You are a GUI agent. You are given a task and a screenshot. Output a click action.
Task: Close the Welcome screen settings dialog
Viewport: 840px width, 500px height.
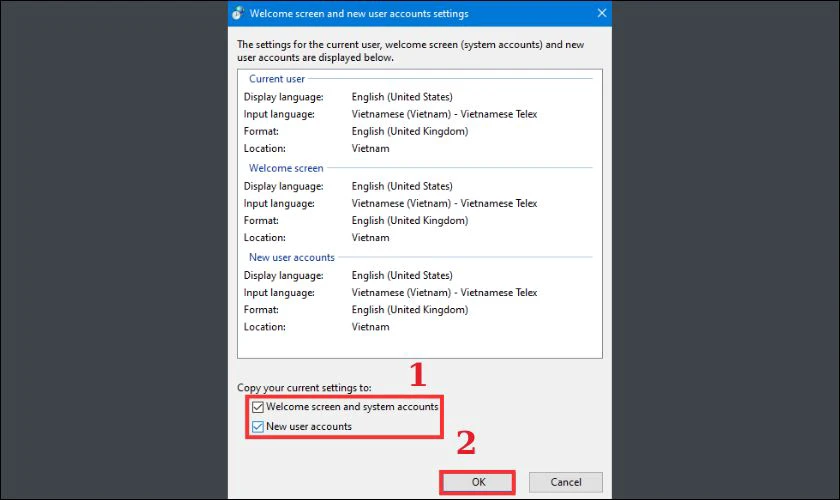[602, 13]
